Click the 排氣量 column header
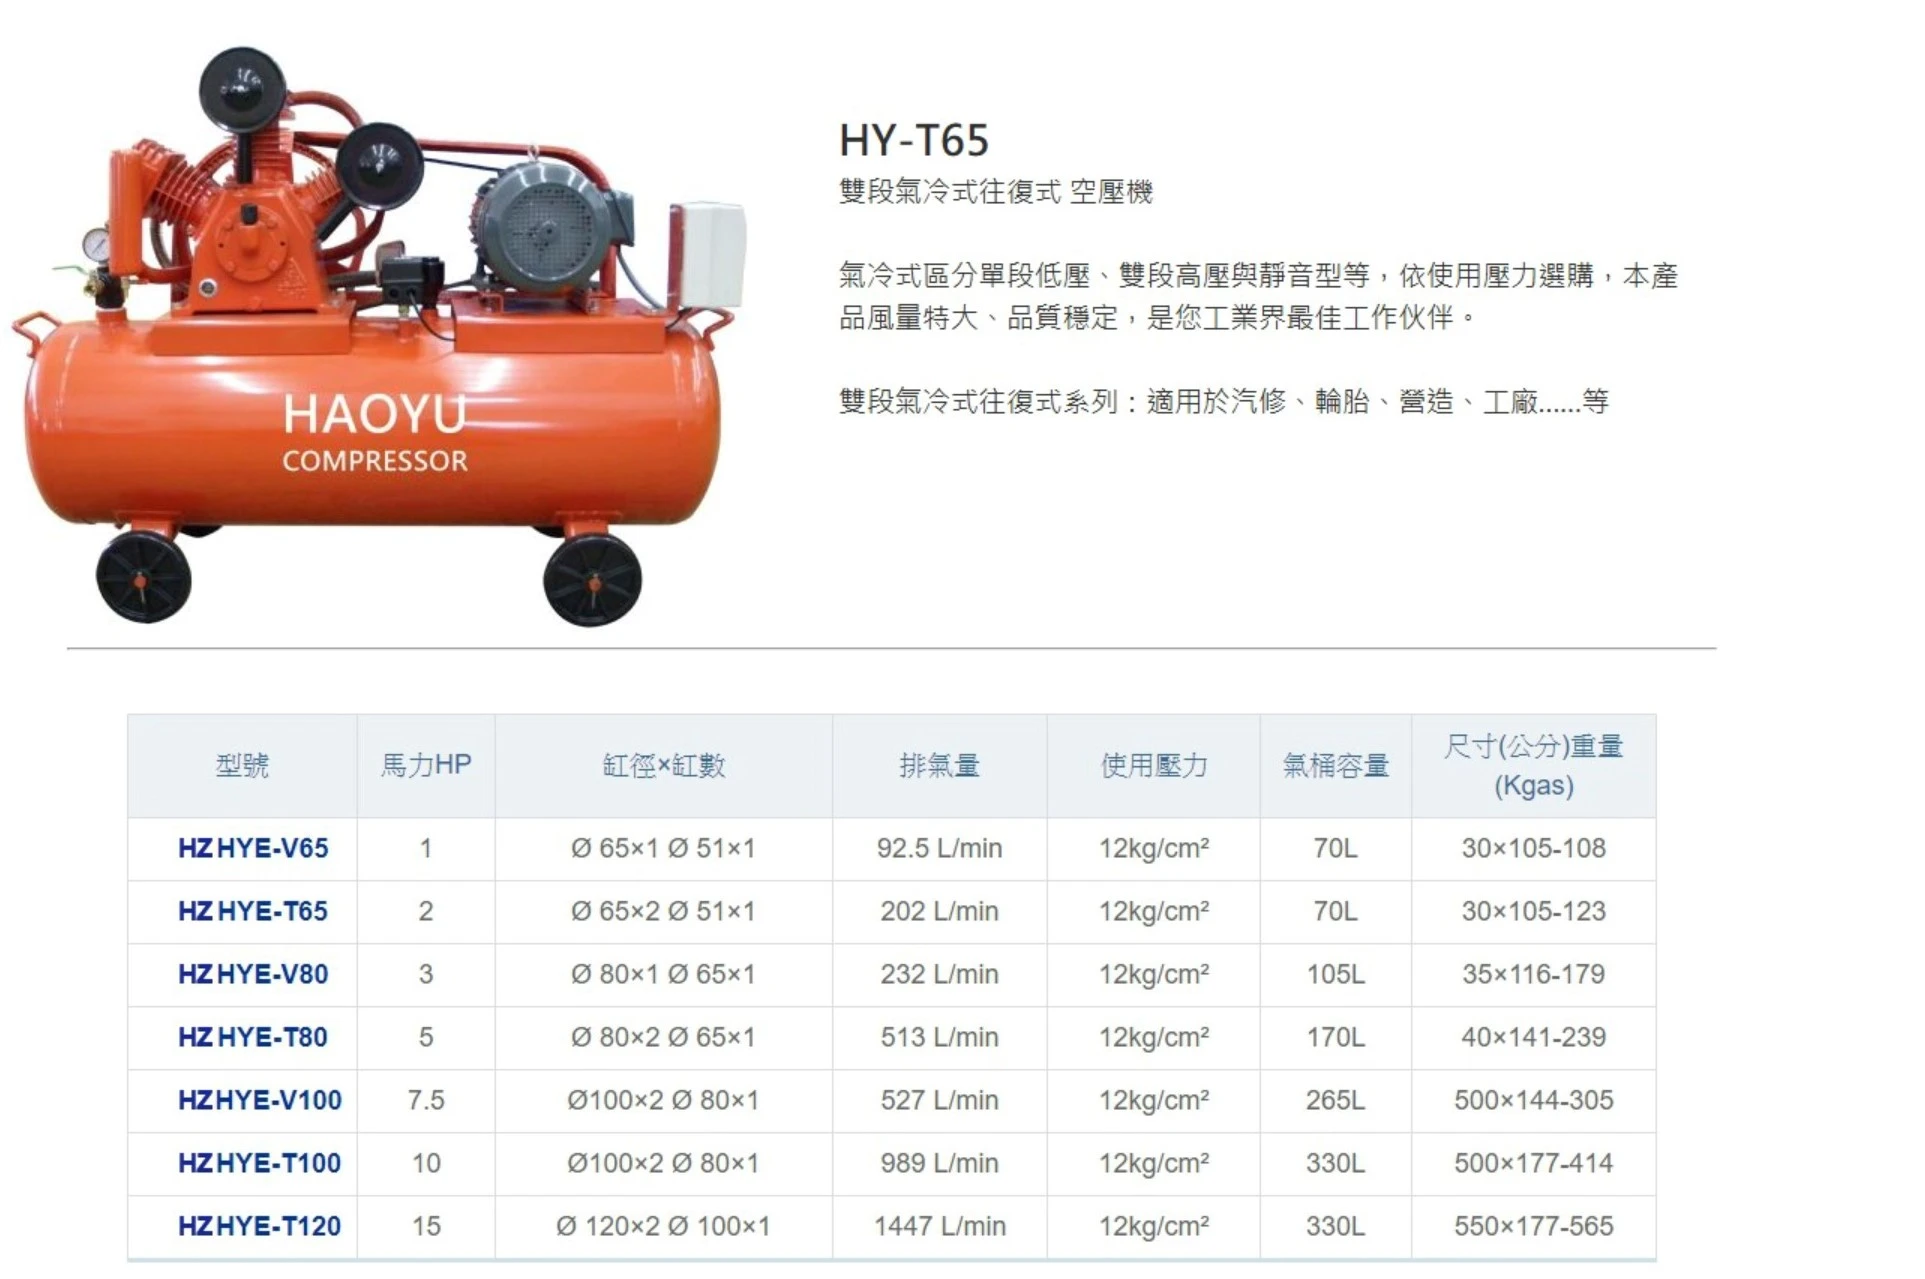This screenshot has width=1925, height=1279. point(939,766)
